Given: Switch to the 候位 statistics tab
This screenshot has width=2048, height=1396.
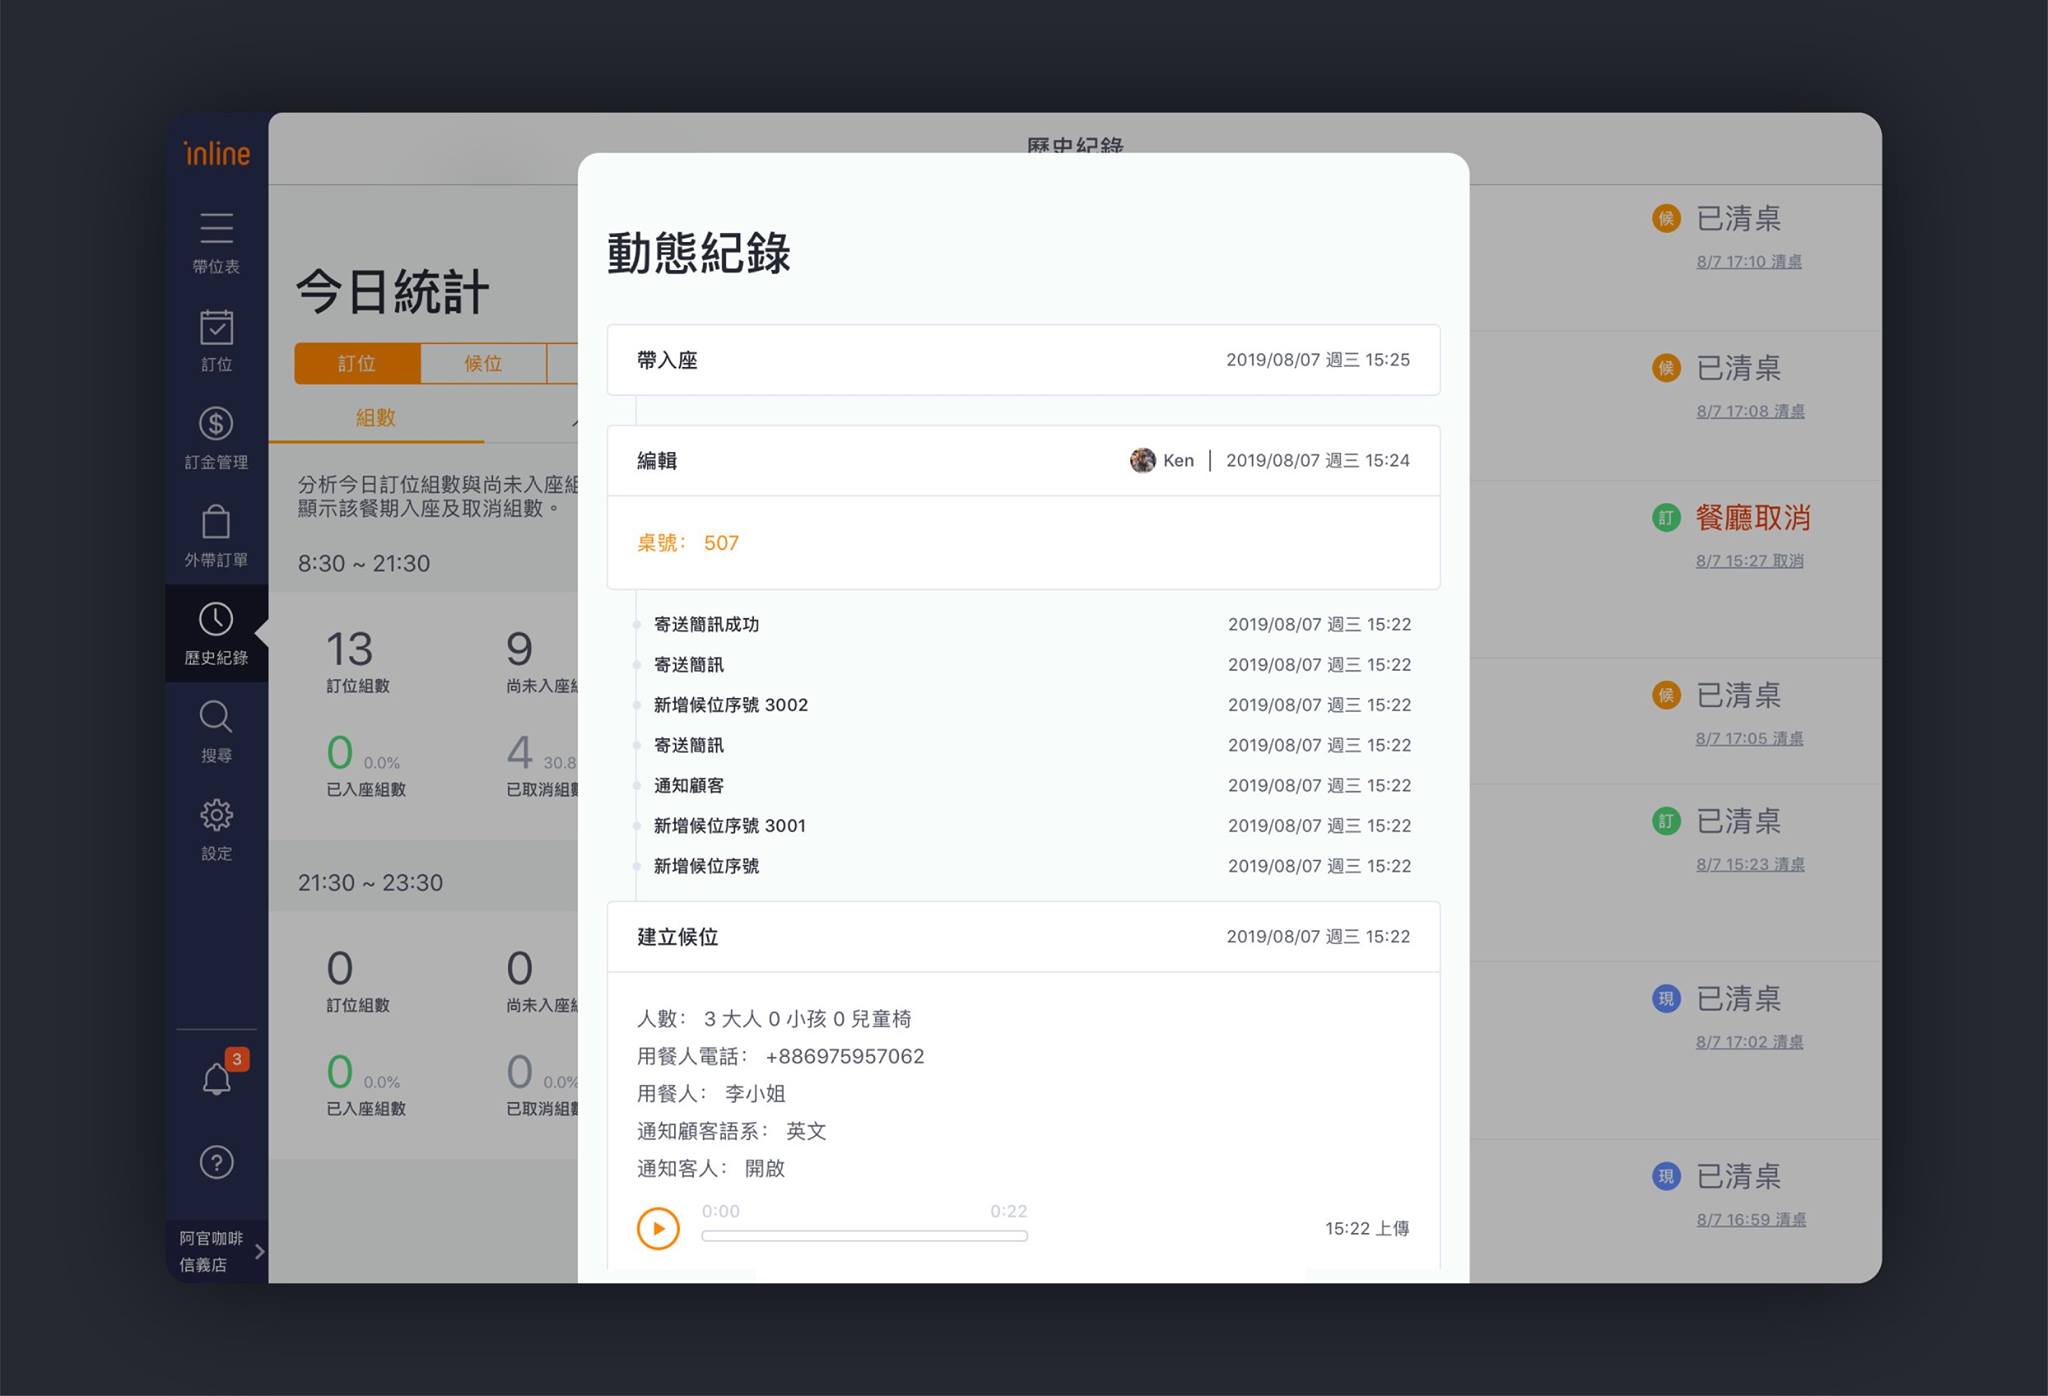Looking at the screenshot, I should [x=483, y=364].
